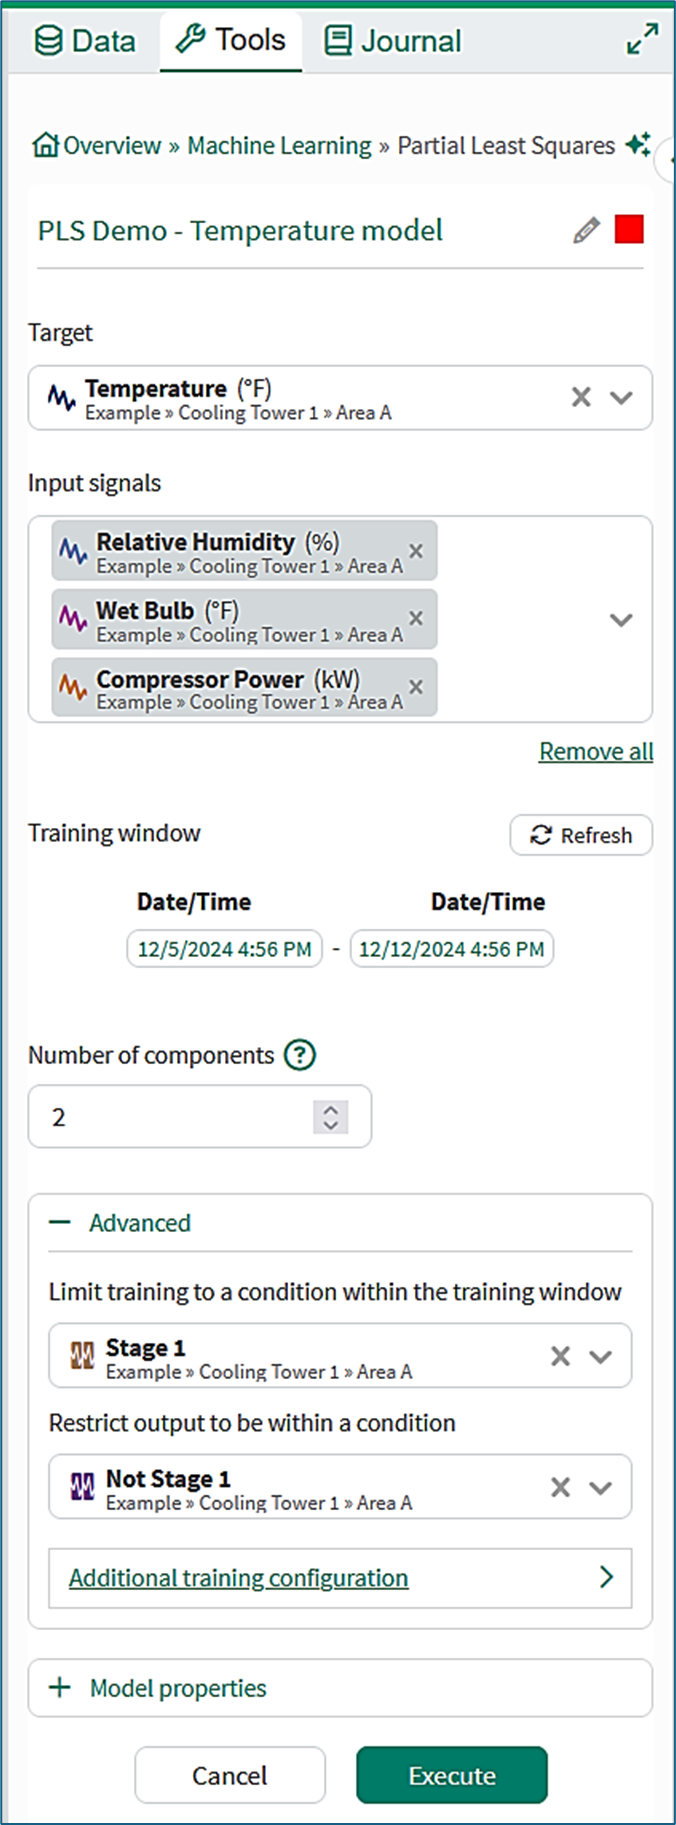Screen dimensions: 676x1825
Task: Click the AI sparkle assistant icon
Action: tap(637, 145)
